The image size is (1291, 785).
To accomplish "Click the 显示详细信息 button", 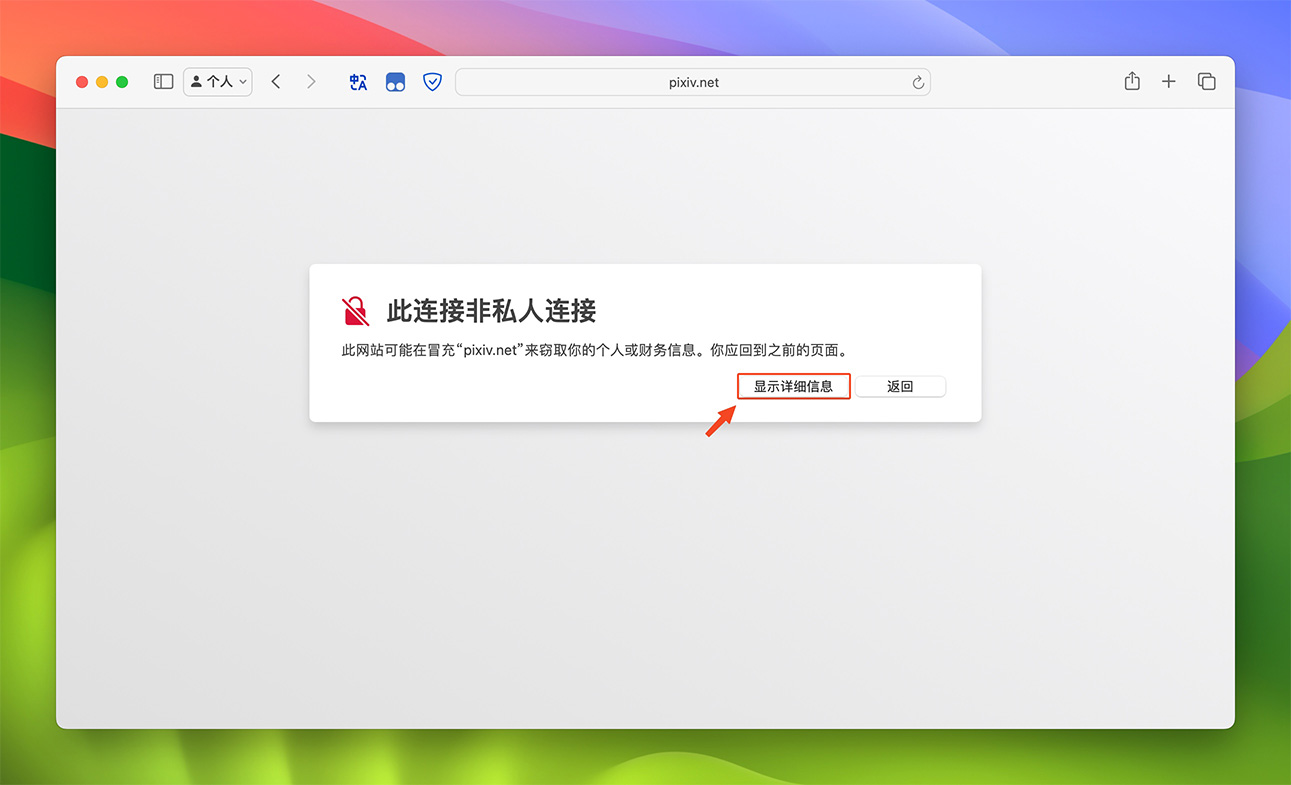I will tap(794, 386).
